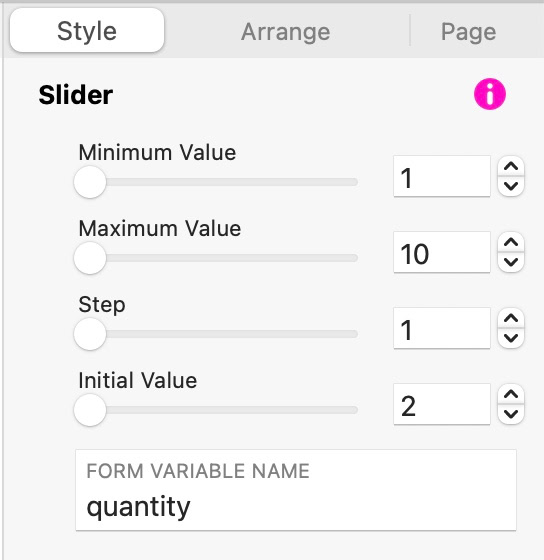Focus the Maximum Value field showing 10
Image resolution: width=544 pixels, height=560 pixels.
[442, 252]
